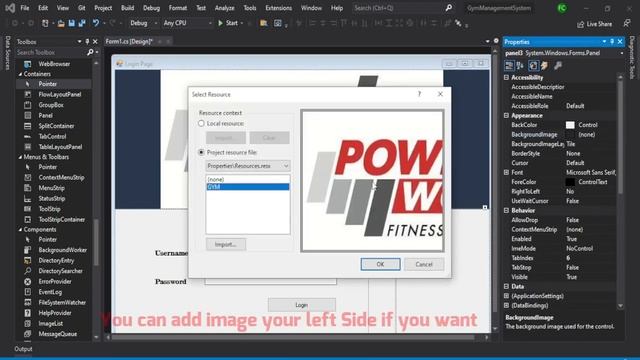Click the Visual Studio logo icon
Image resolution: width=640 pixels, height=360 pixels.
10,8
